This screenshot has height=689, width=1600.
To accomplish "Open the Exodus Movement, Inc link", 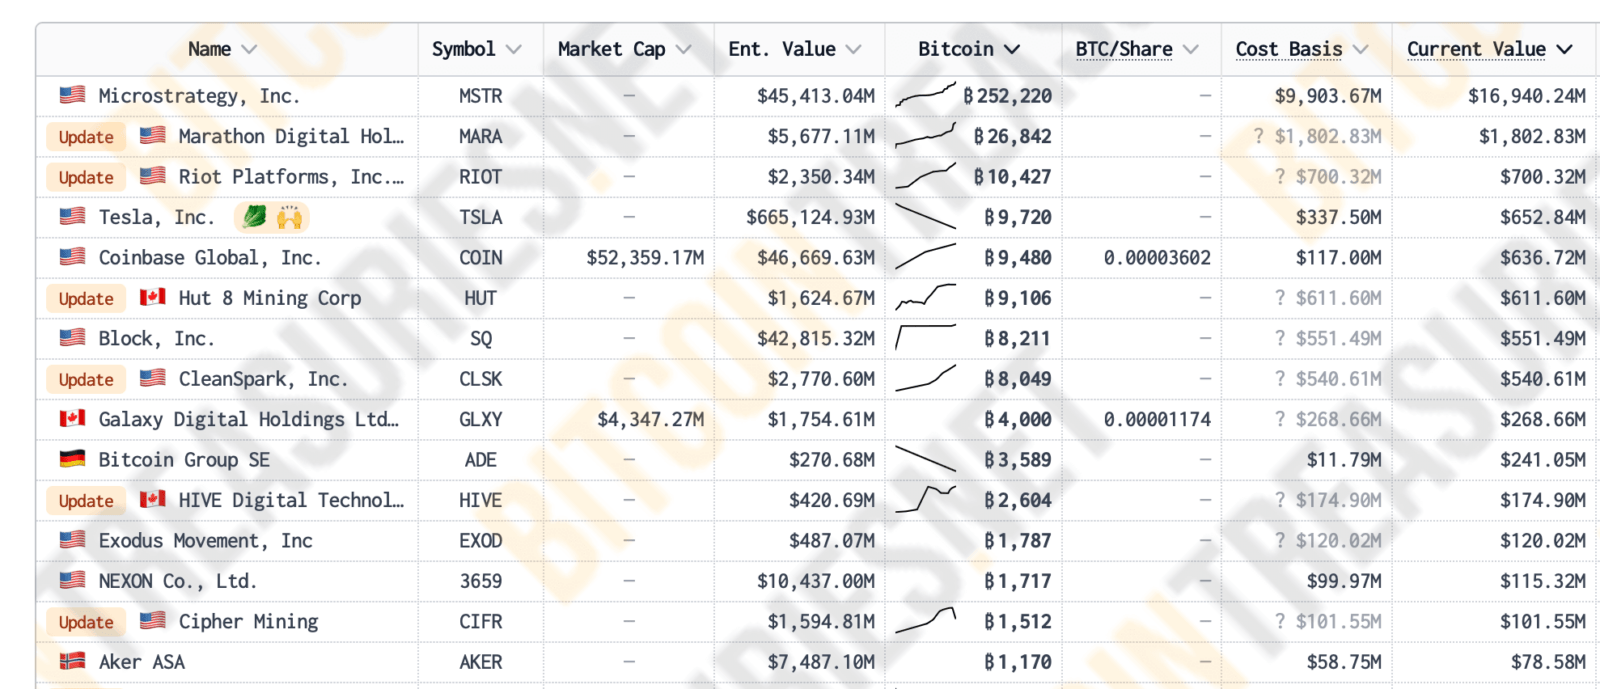I will point(205,541).
